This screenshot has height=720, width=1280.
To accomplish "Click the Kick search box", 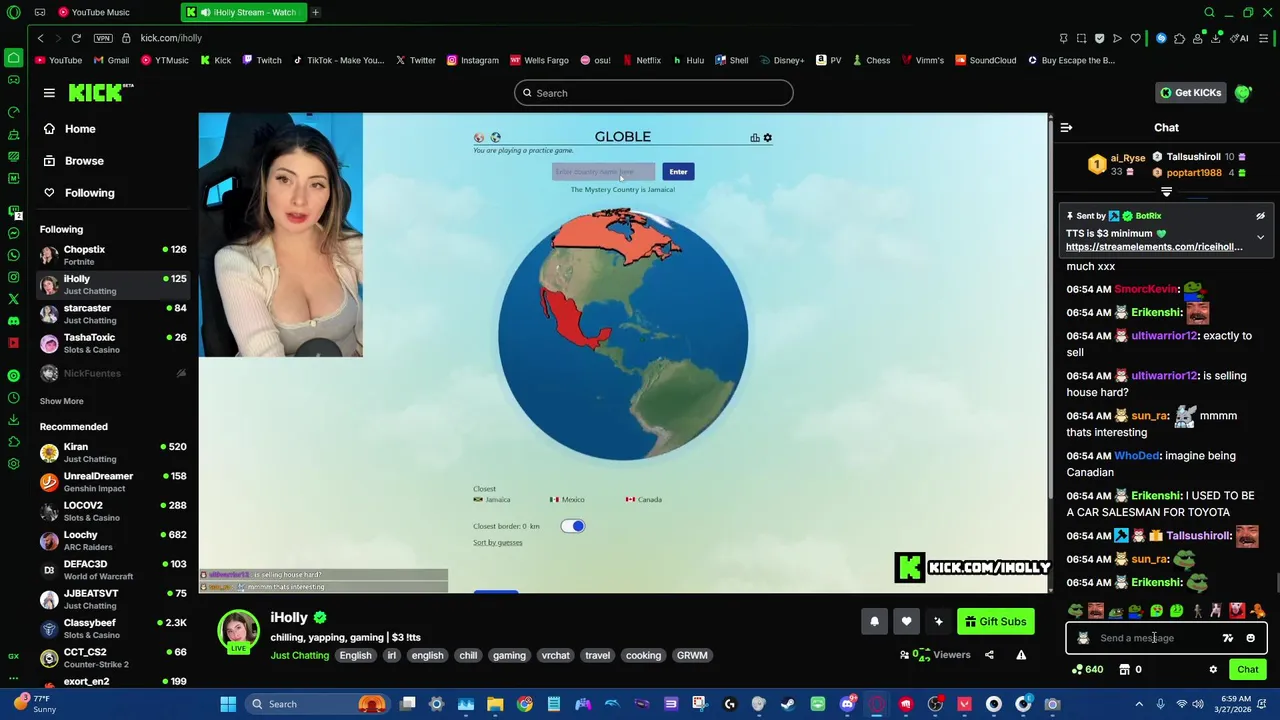I will coord(654,93).
